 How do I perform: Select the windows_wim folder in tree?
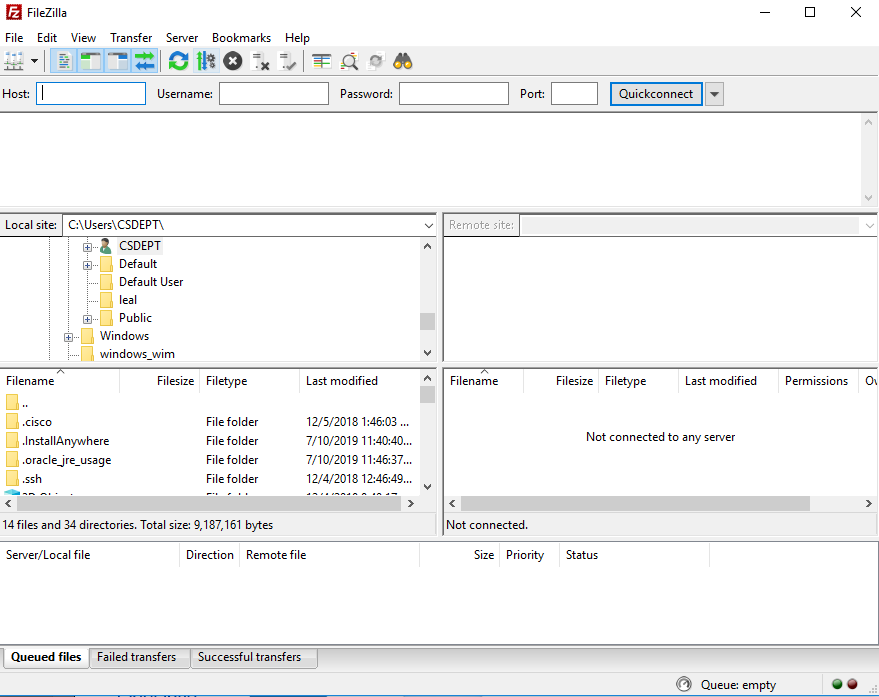coord(137,353)
